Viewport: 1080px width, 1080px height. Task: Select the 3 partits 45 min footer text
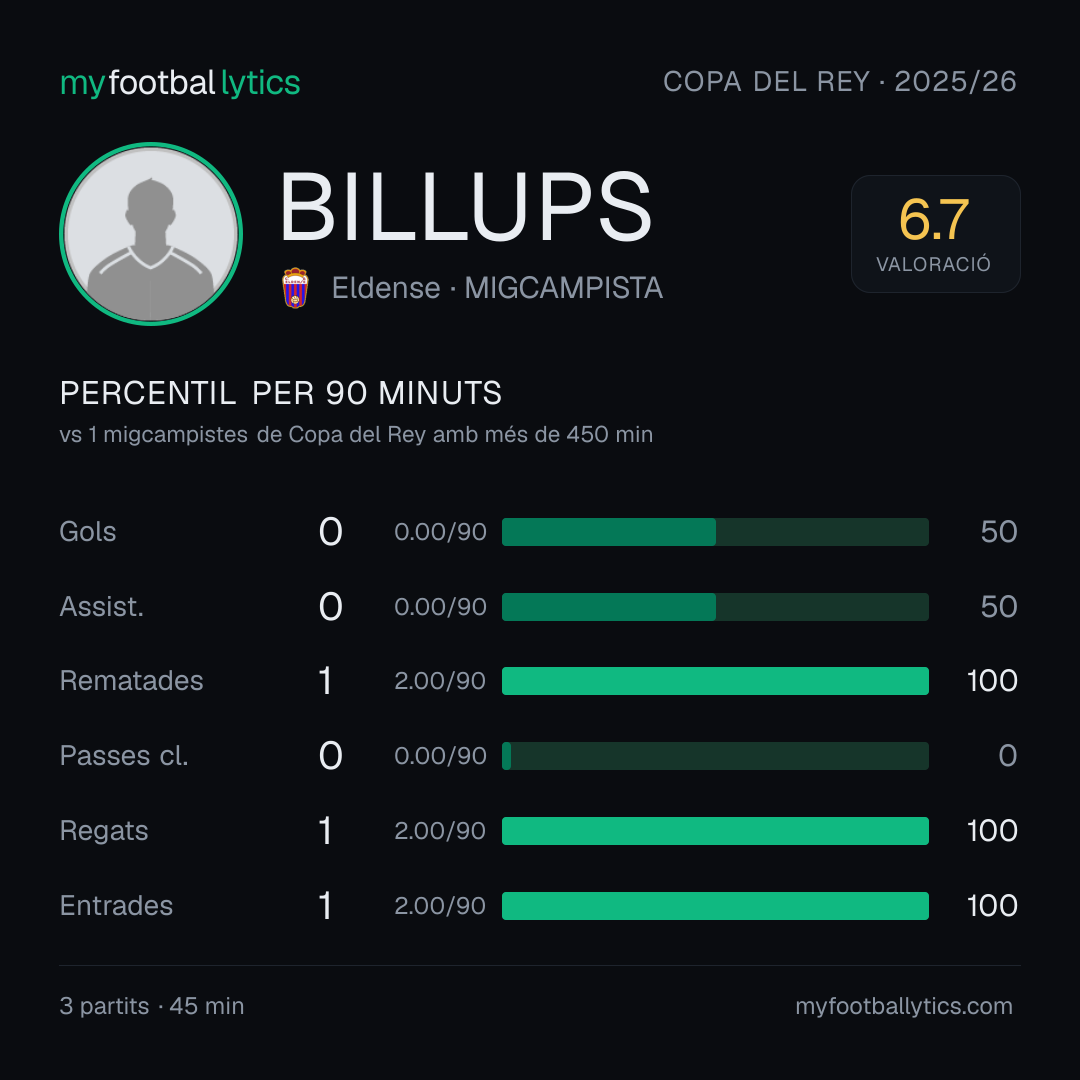click(152, 1006)
